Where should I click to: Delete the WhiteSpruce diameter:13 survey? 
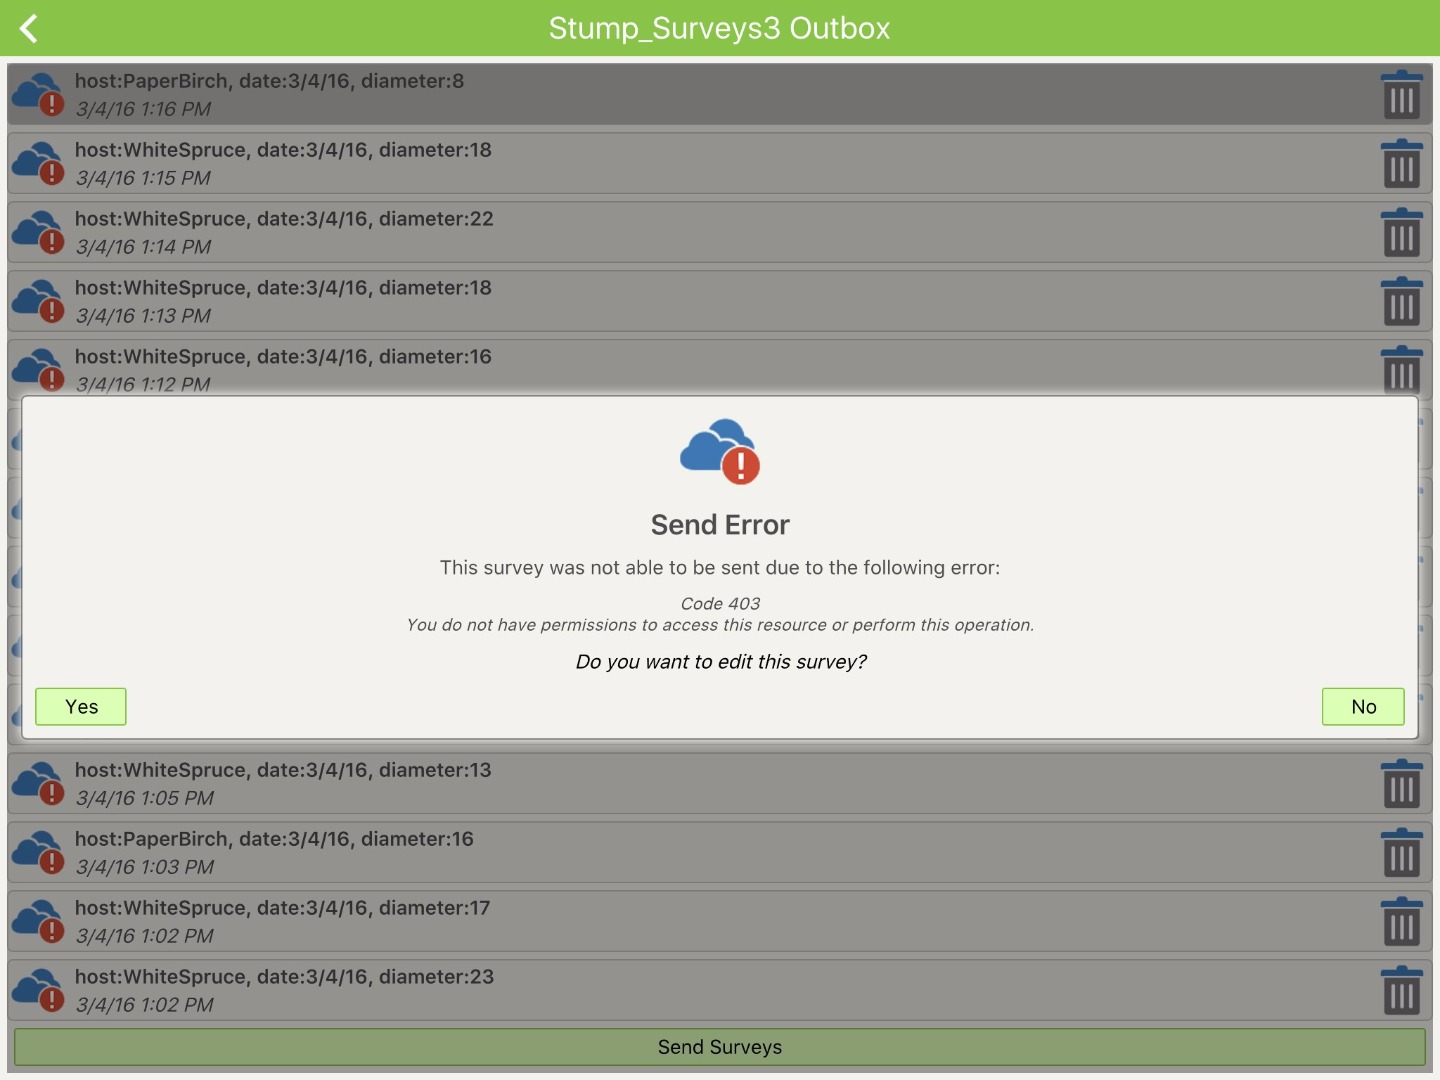coord(1401,784)
